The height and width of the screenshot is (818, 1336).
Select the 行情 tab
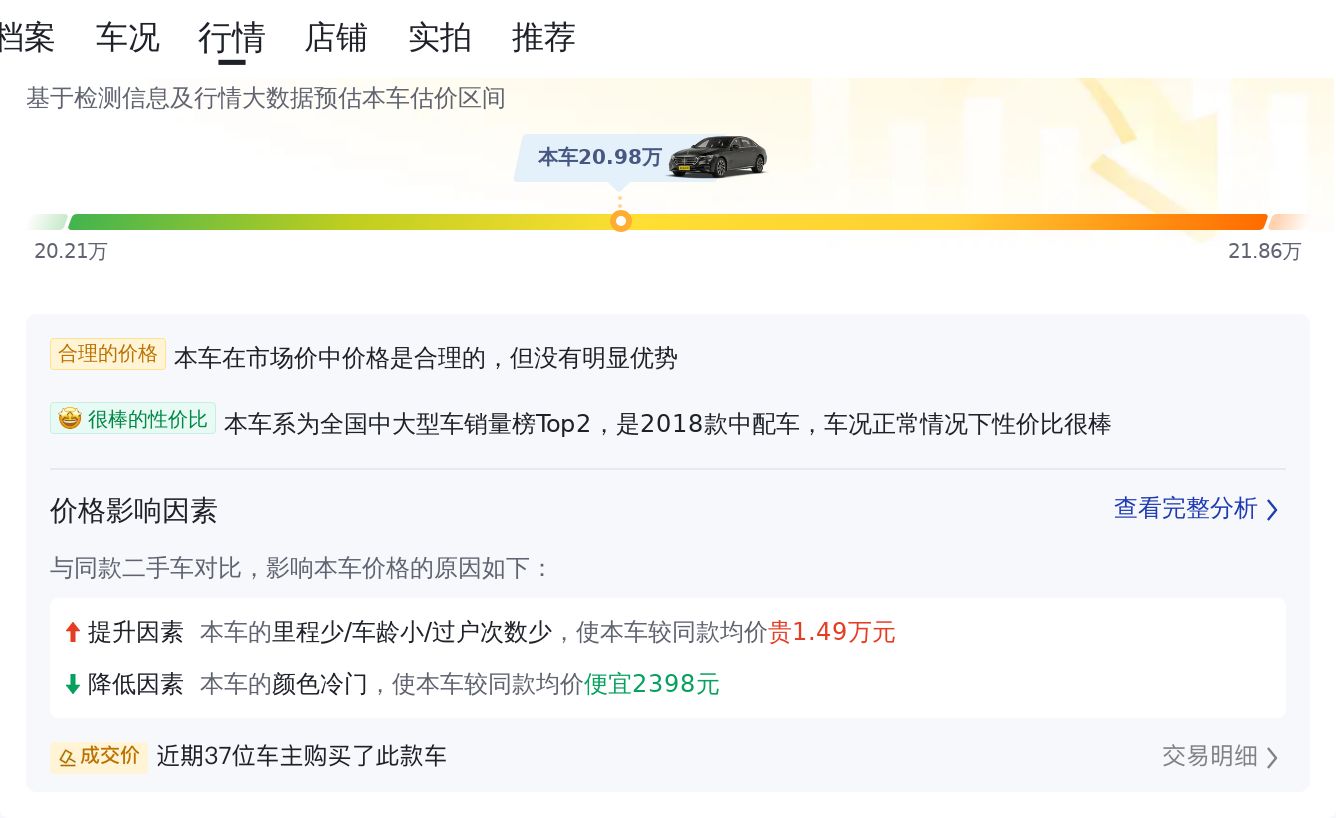232,38
